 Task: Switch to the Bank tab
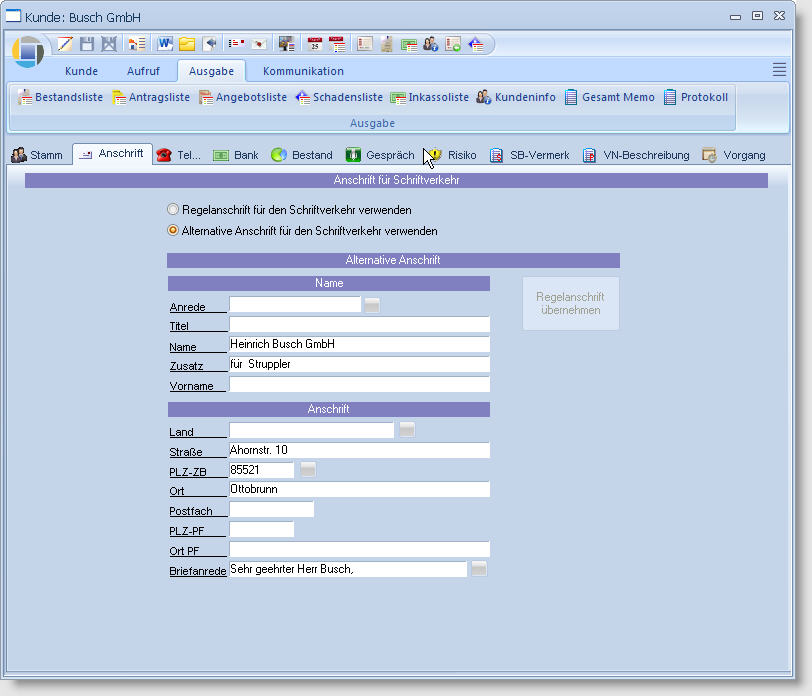tap(236, 155)
